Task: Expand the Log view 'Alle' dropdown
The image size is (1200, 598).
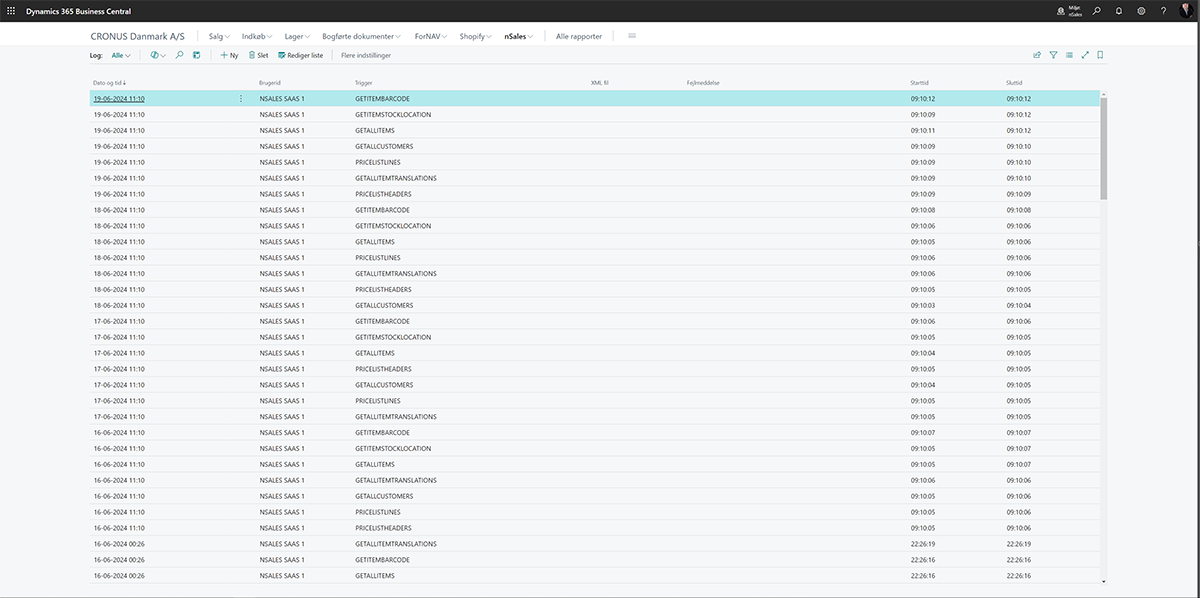Action: click(x=121, y=56)
